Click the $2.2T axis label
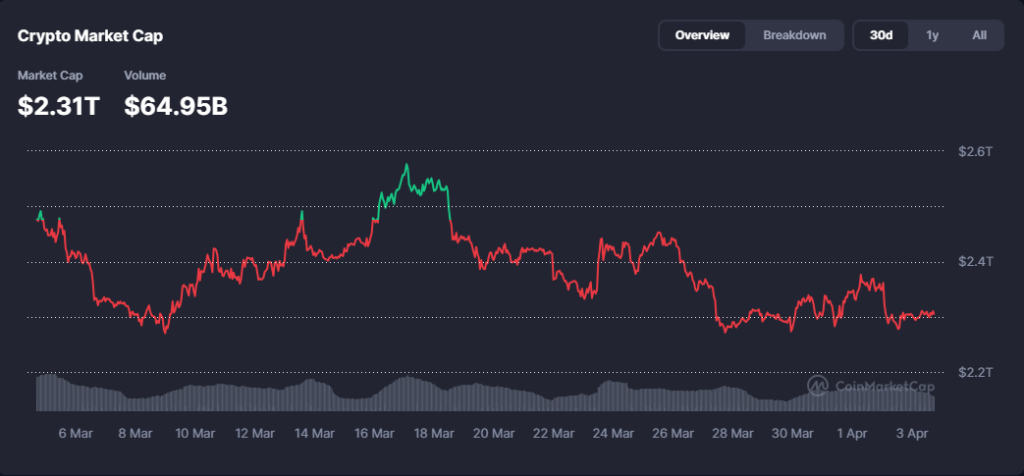1024x476 pixels. click(975, 372)
